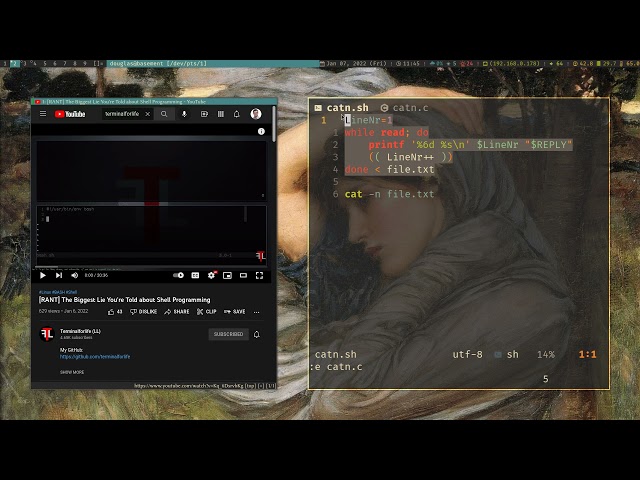
Task: Open the more actions ellipsis under the video
Action: pyautogui.click(x=256, y=312)
